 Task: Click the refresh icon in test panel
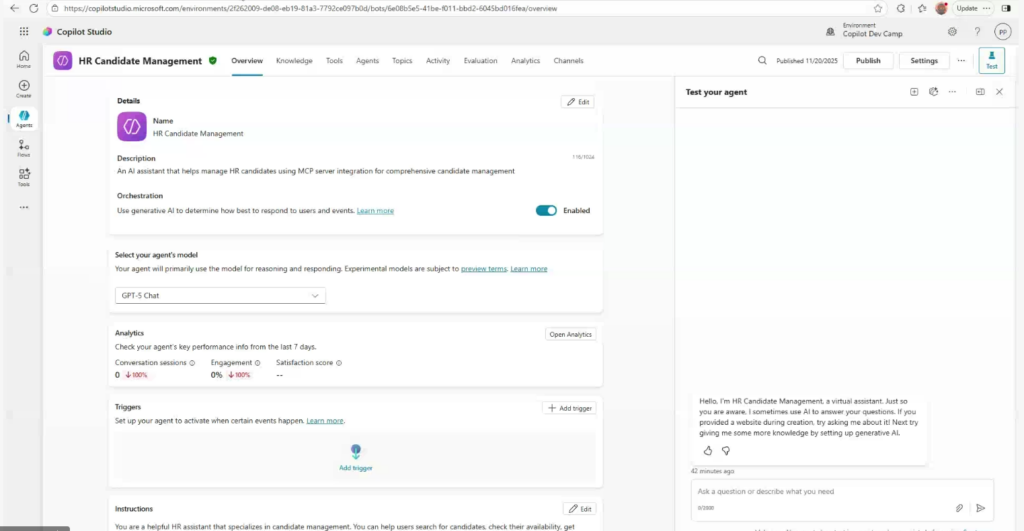[933, 92]
